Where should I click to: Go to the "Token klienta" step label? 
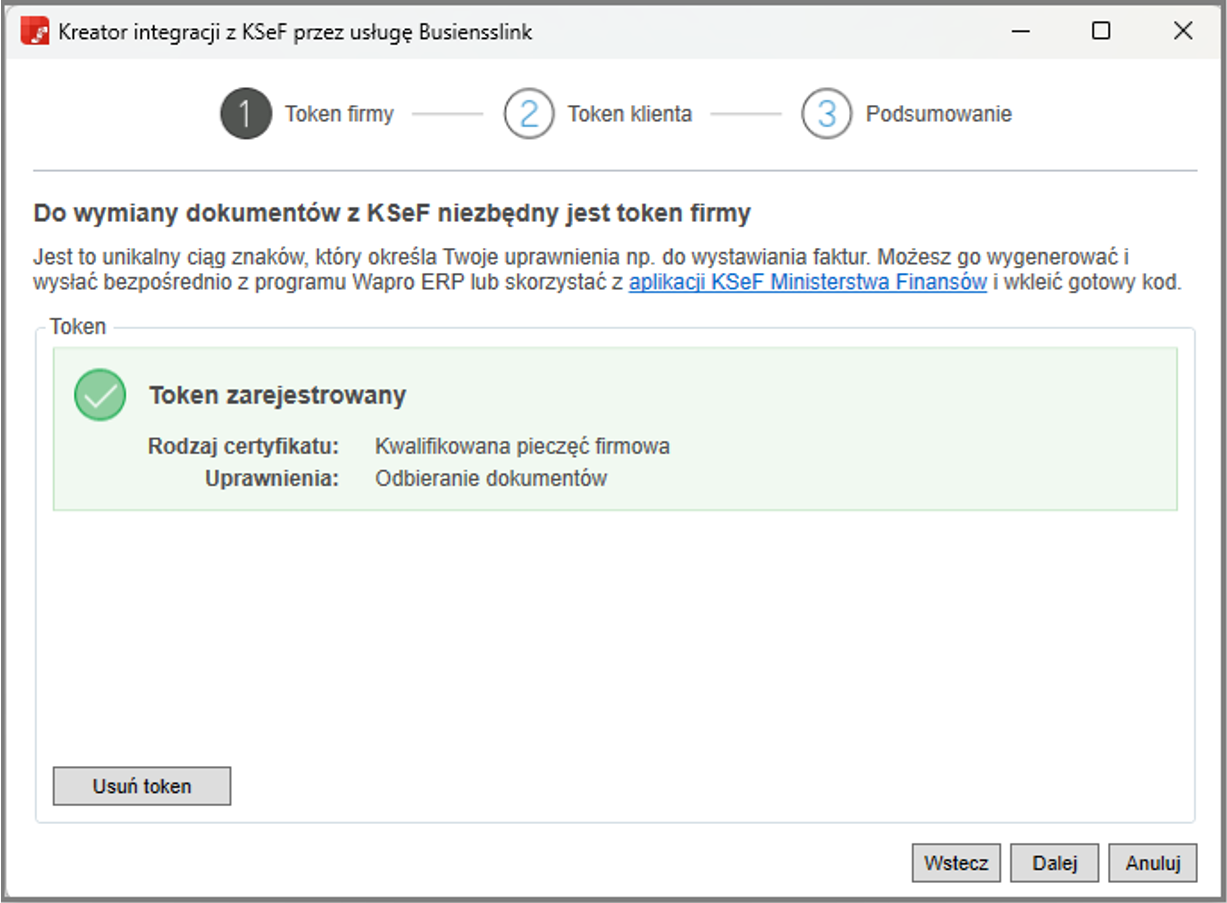[629, 114]
